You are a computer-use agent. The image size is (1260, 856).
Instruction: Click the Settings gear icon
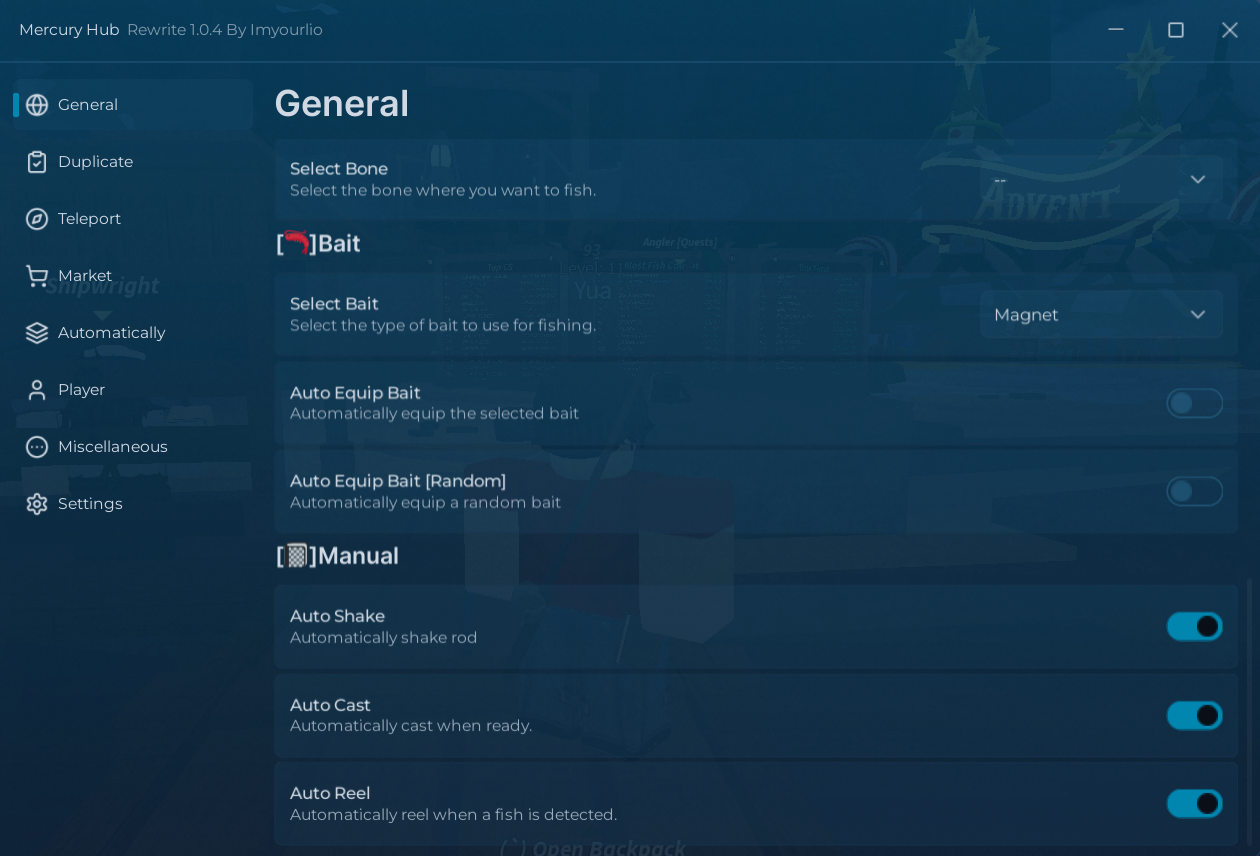[x=37, y=504]
